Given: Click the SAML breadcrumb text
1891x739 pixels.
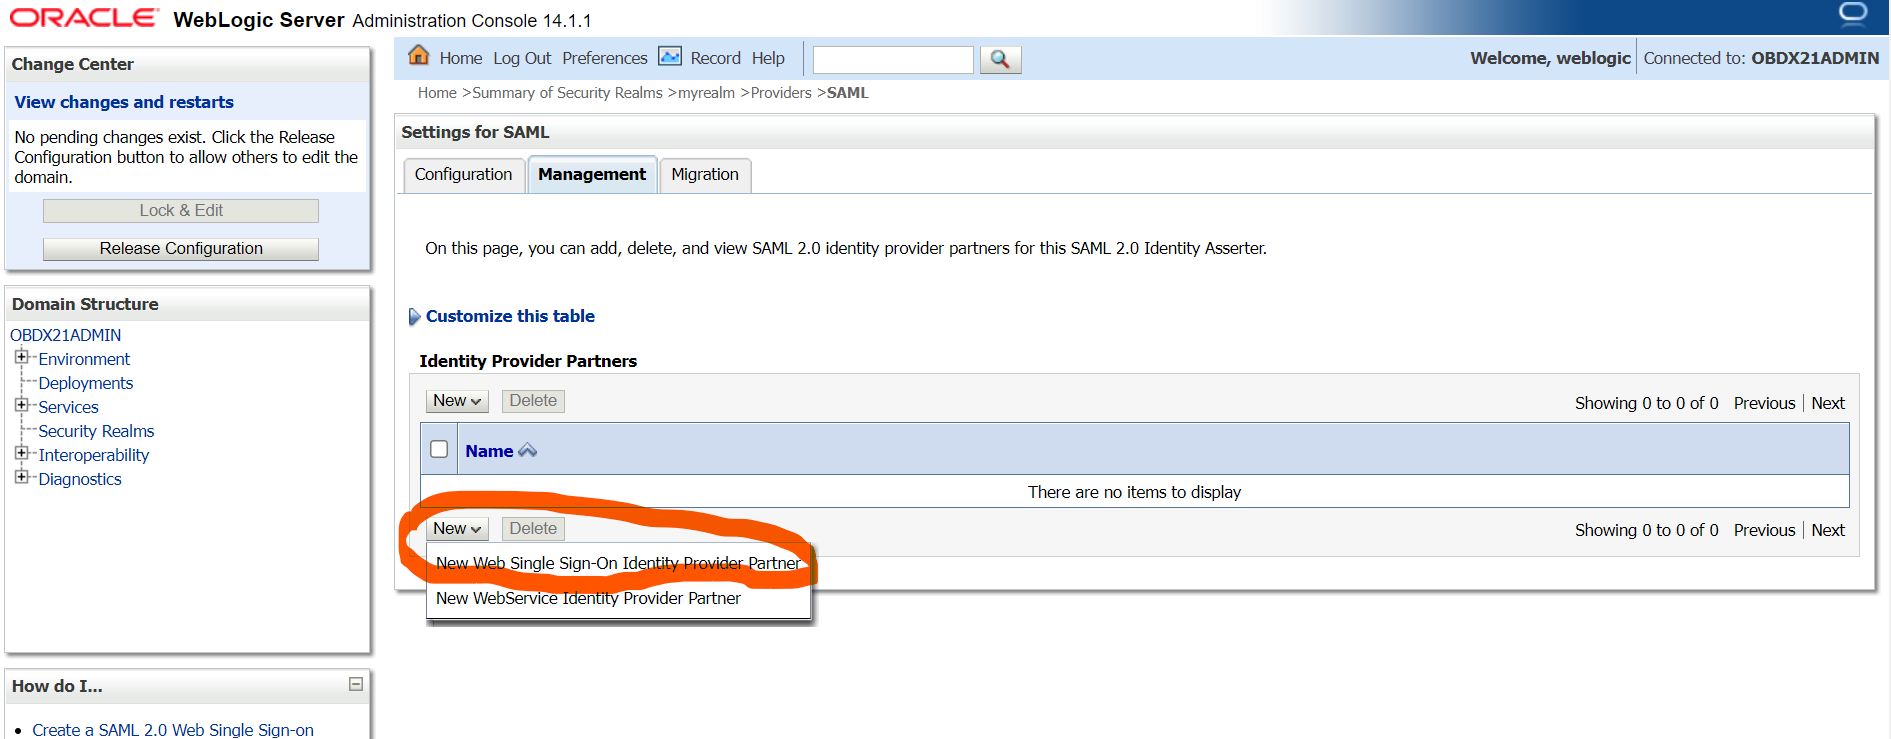Looking at the screenshot, I should (x=847, y=93).
